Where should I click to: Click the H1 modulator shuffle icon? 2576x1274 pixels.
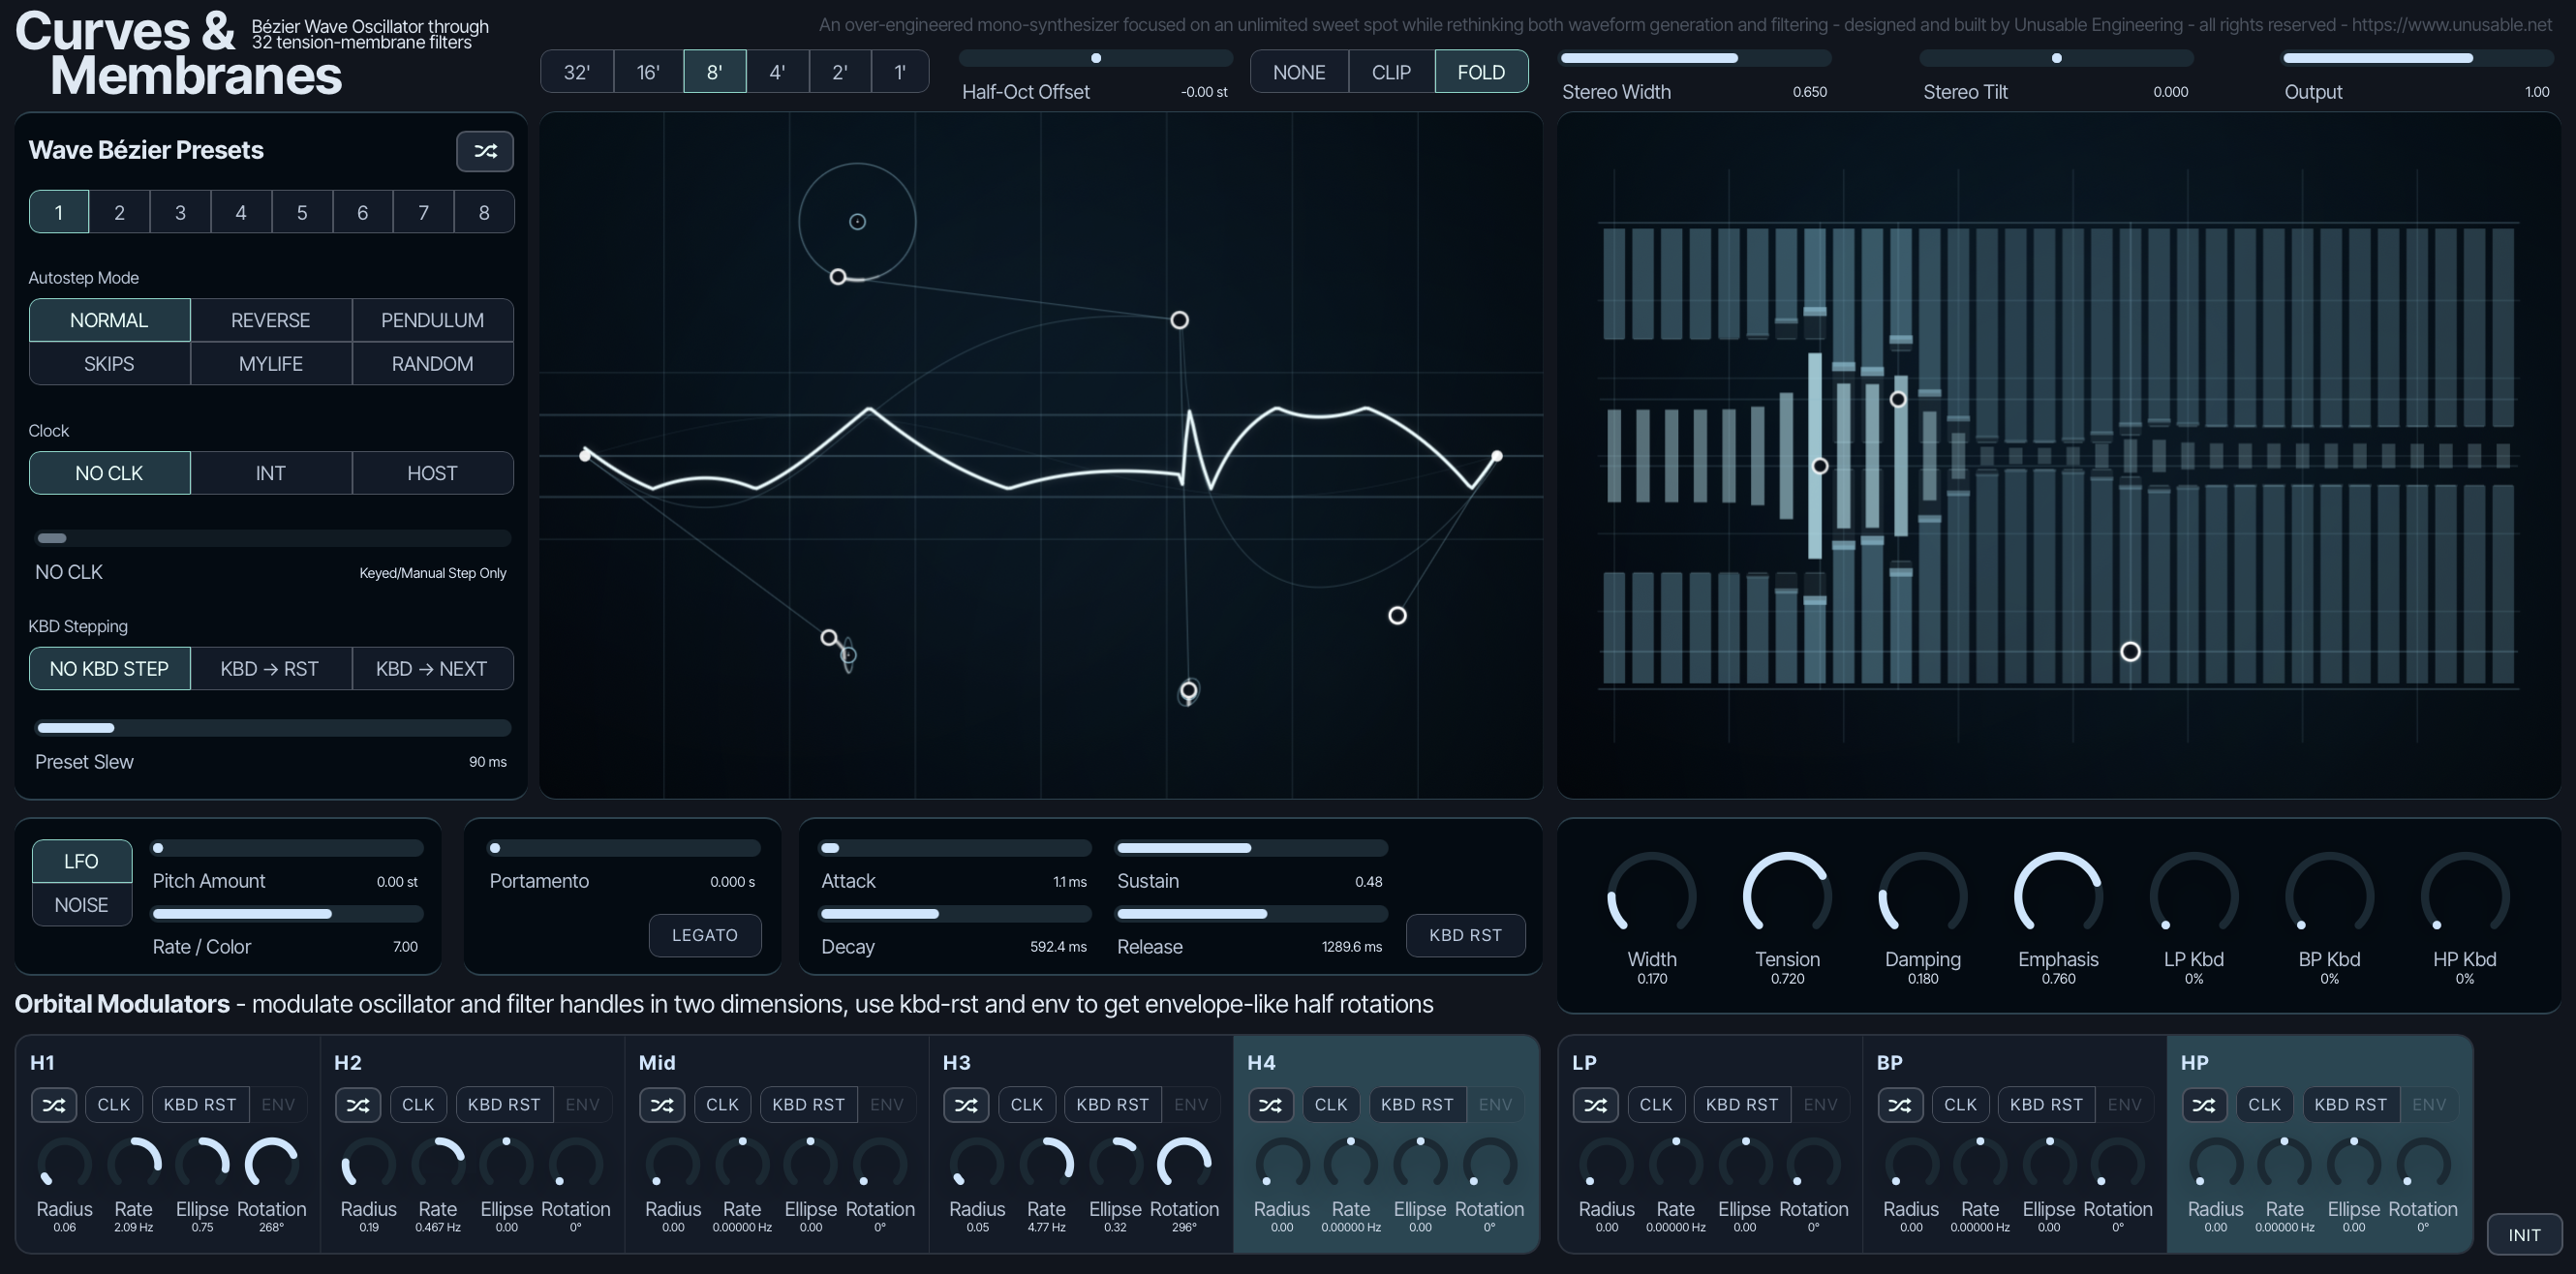point(54,1105)
